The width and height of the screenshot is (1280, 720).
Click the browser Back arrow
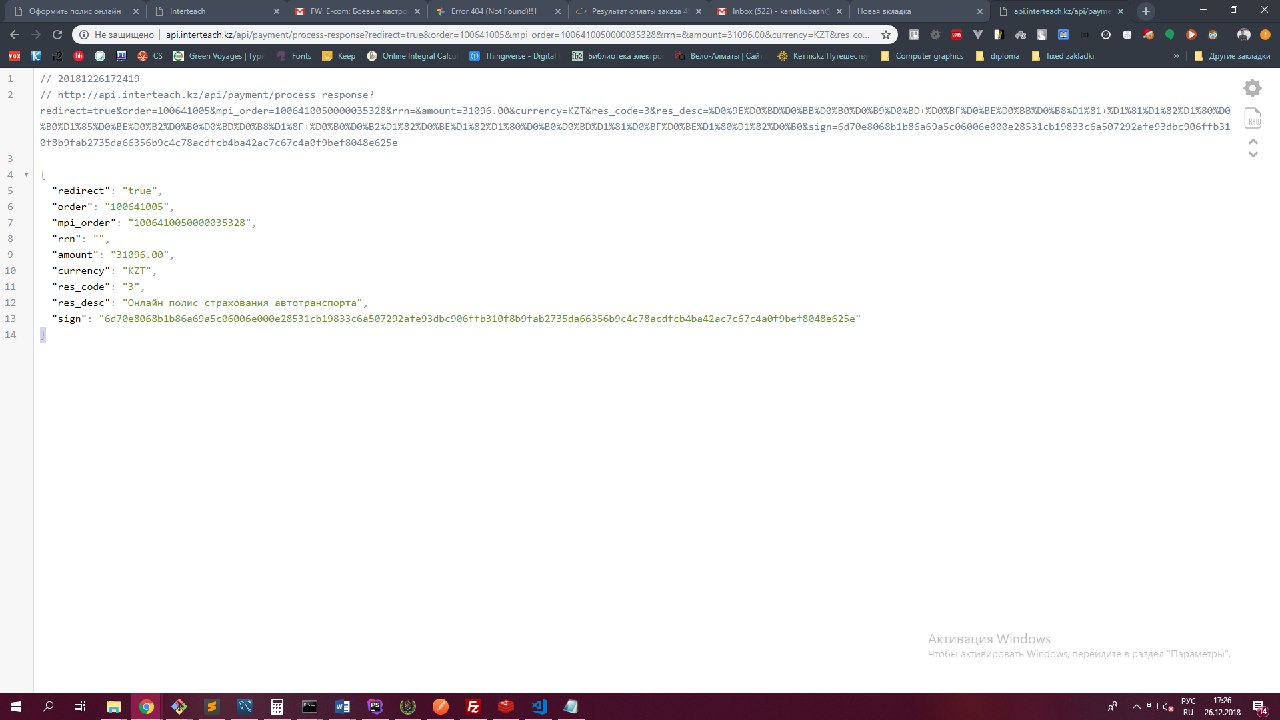coord(14,34)
